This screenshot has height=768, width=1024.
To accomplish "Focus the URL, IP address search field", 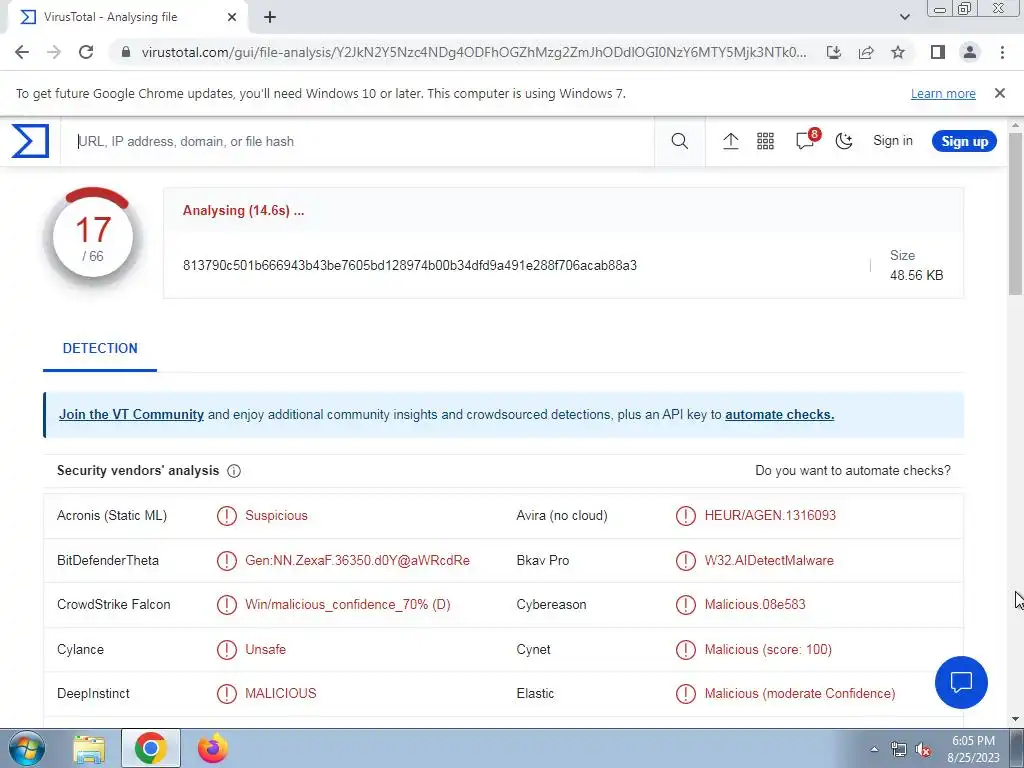I will click(357, 141).
